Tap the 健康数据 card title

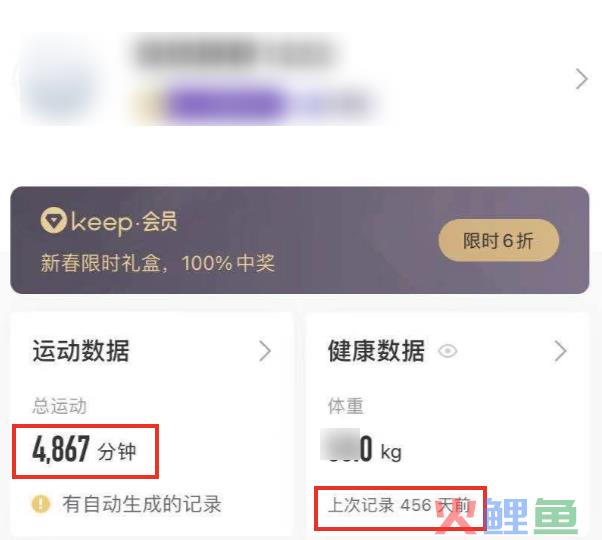click(x=376, y=351)
